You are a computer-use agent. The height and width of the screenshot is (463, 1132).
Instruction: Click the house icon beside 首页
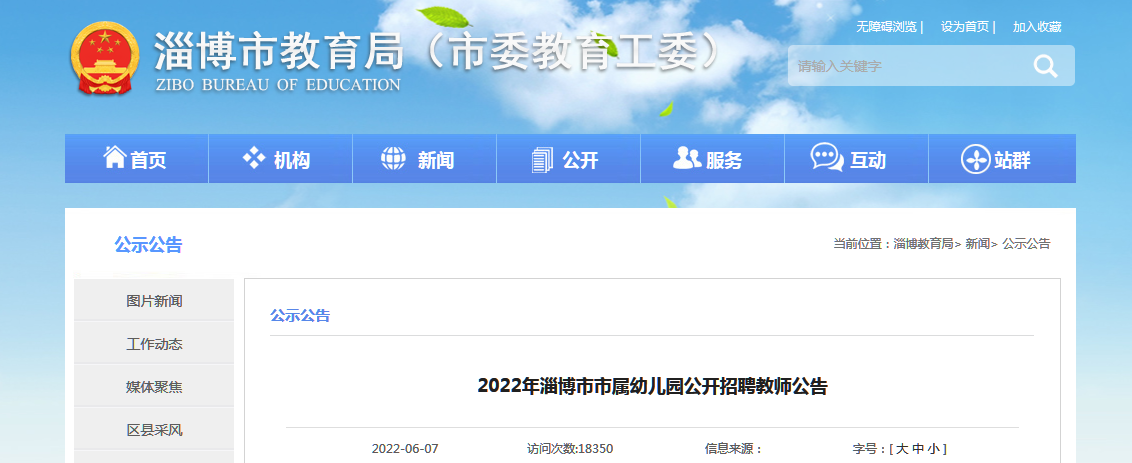pos(115,157)
